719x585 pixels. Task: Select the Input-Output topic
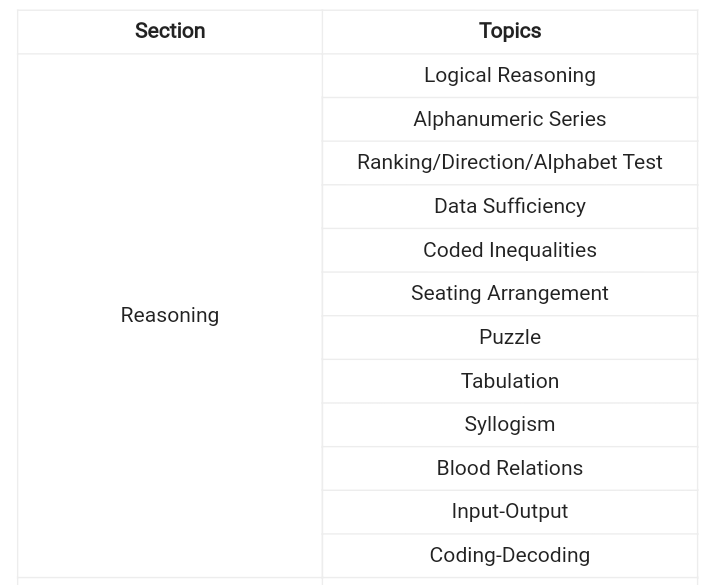(509, 511)
